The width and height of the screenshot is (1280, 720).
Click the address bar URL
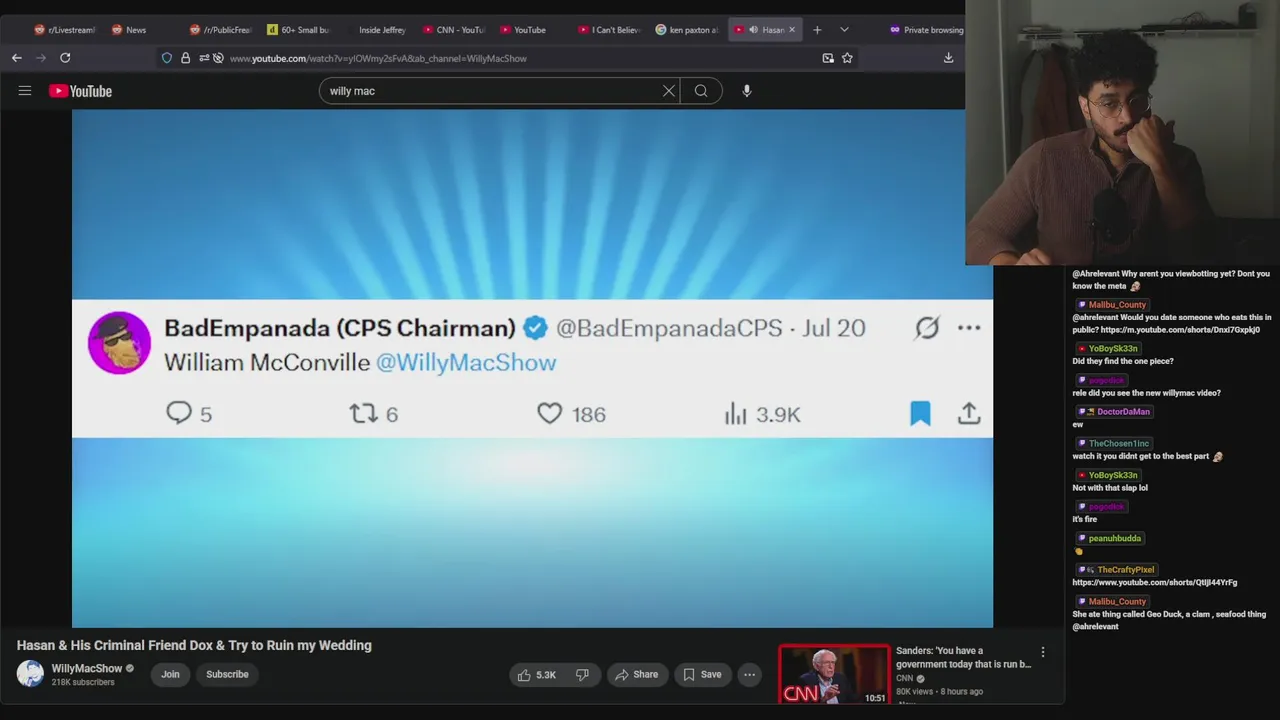[x=378, y=58]
